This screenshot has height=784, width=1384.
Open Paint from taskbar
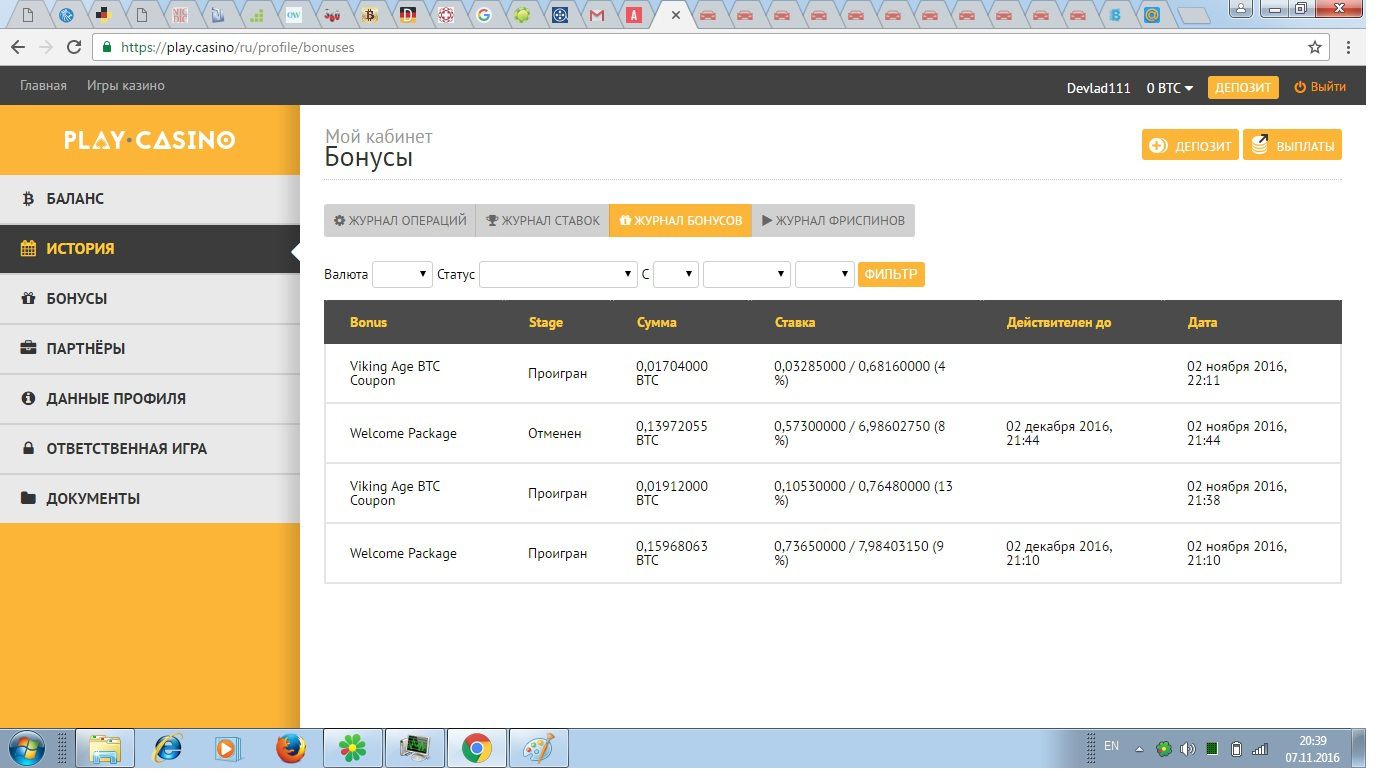coord(539,748)
